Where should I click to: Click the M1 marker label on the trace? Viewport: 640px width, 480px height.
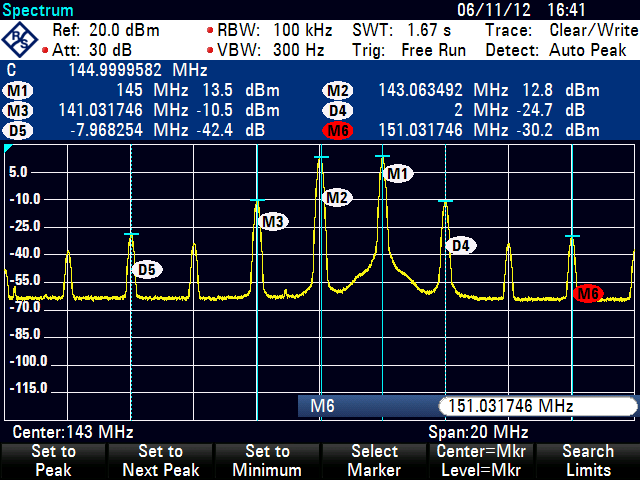click(x=399, y=174)
